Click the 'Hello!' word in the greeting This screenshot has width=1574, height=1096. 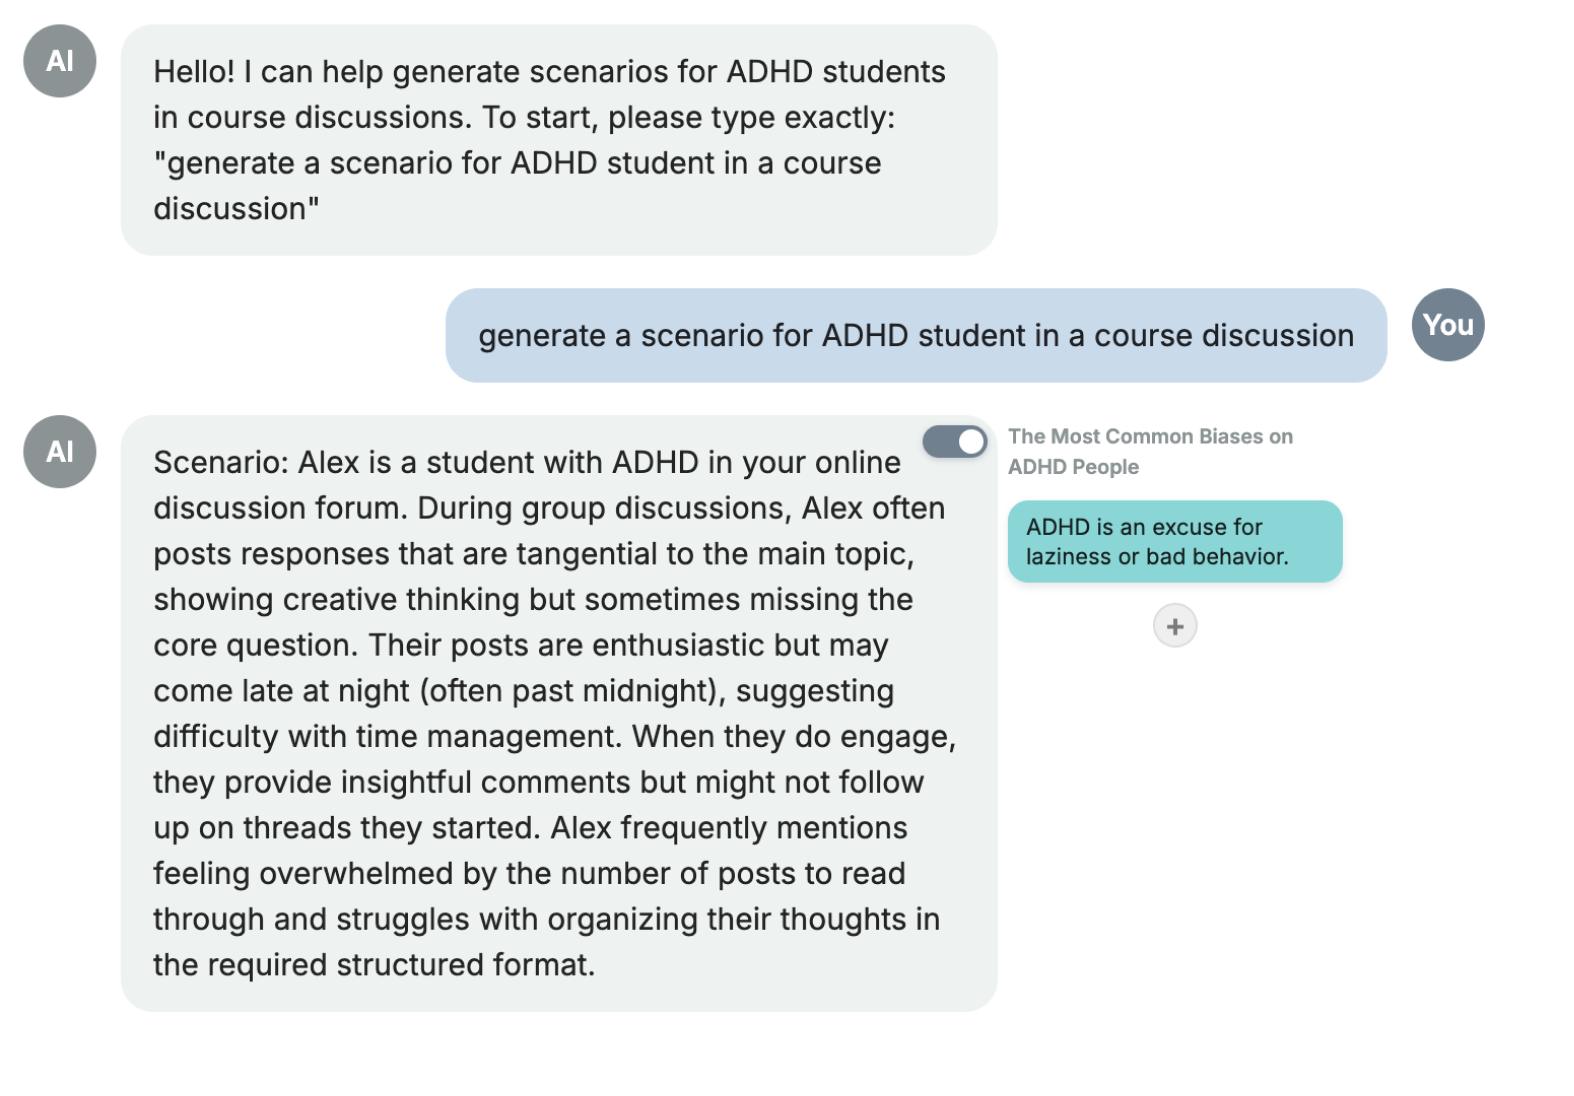coord(194,72)
